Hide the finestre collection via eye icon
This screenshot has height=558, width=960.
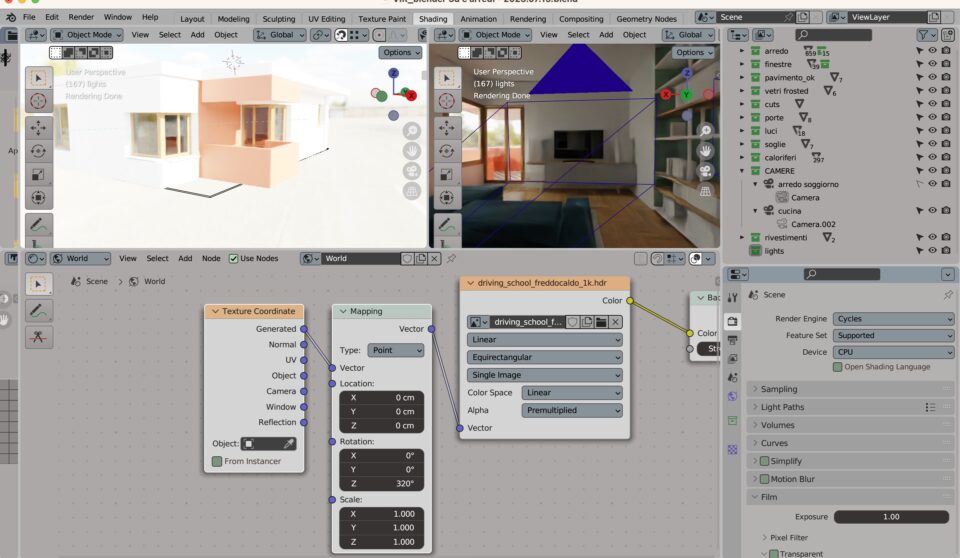(932, 64)
